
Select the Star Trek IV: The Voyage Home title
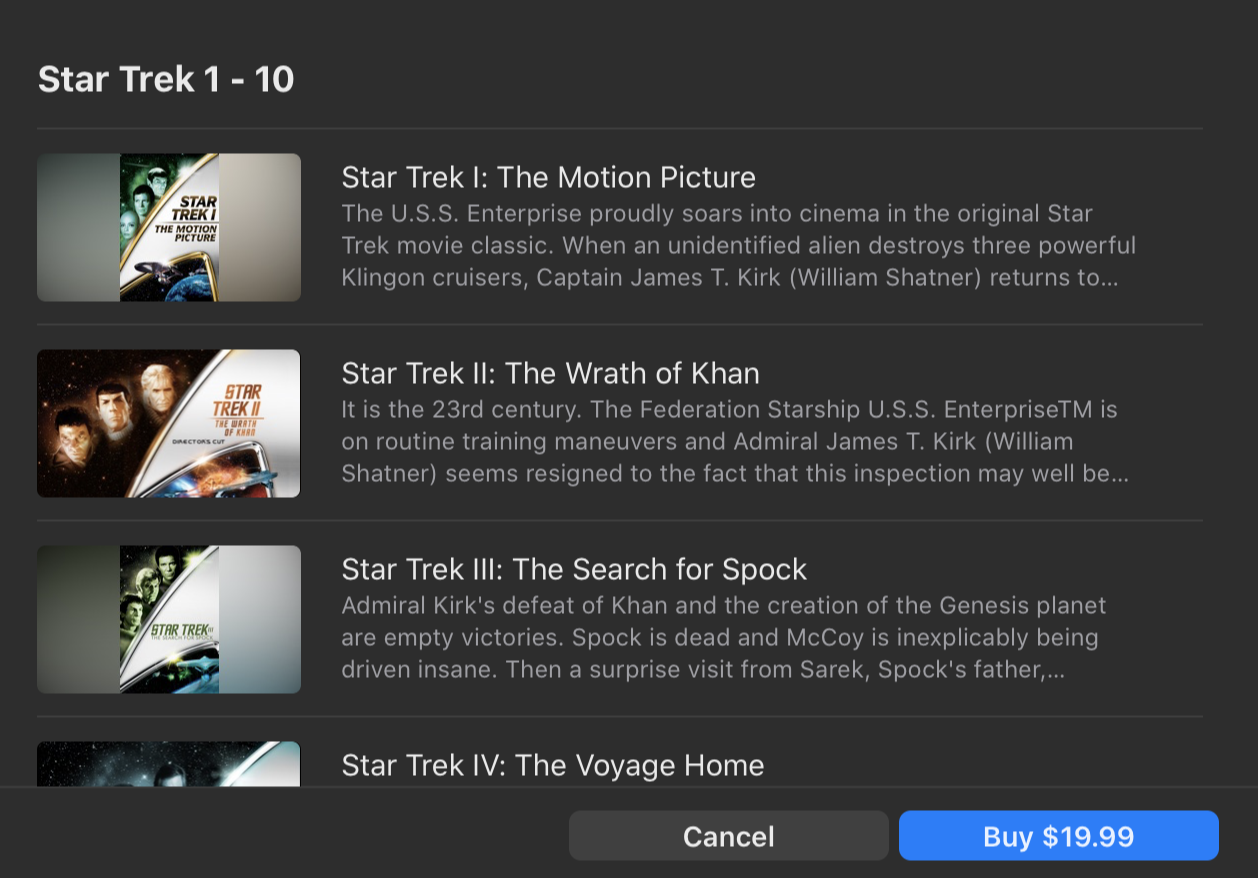(x=552, y=766)
